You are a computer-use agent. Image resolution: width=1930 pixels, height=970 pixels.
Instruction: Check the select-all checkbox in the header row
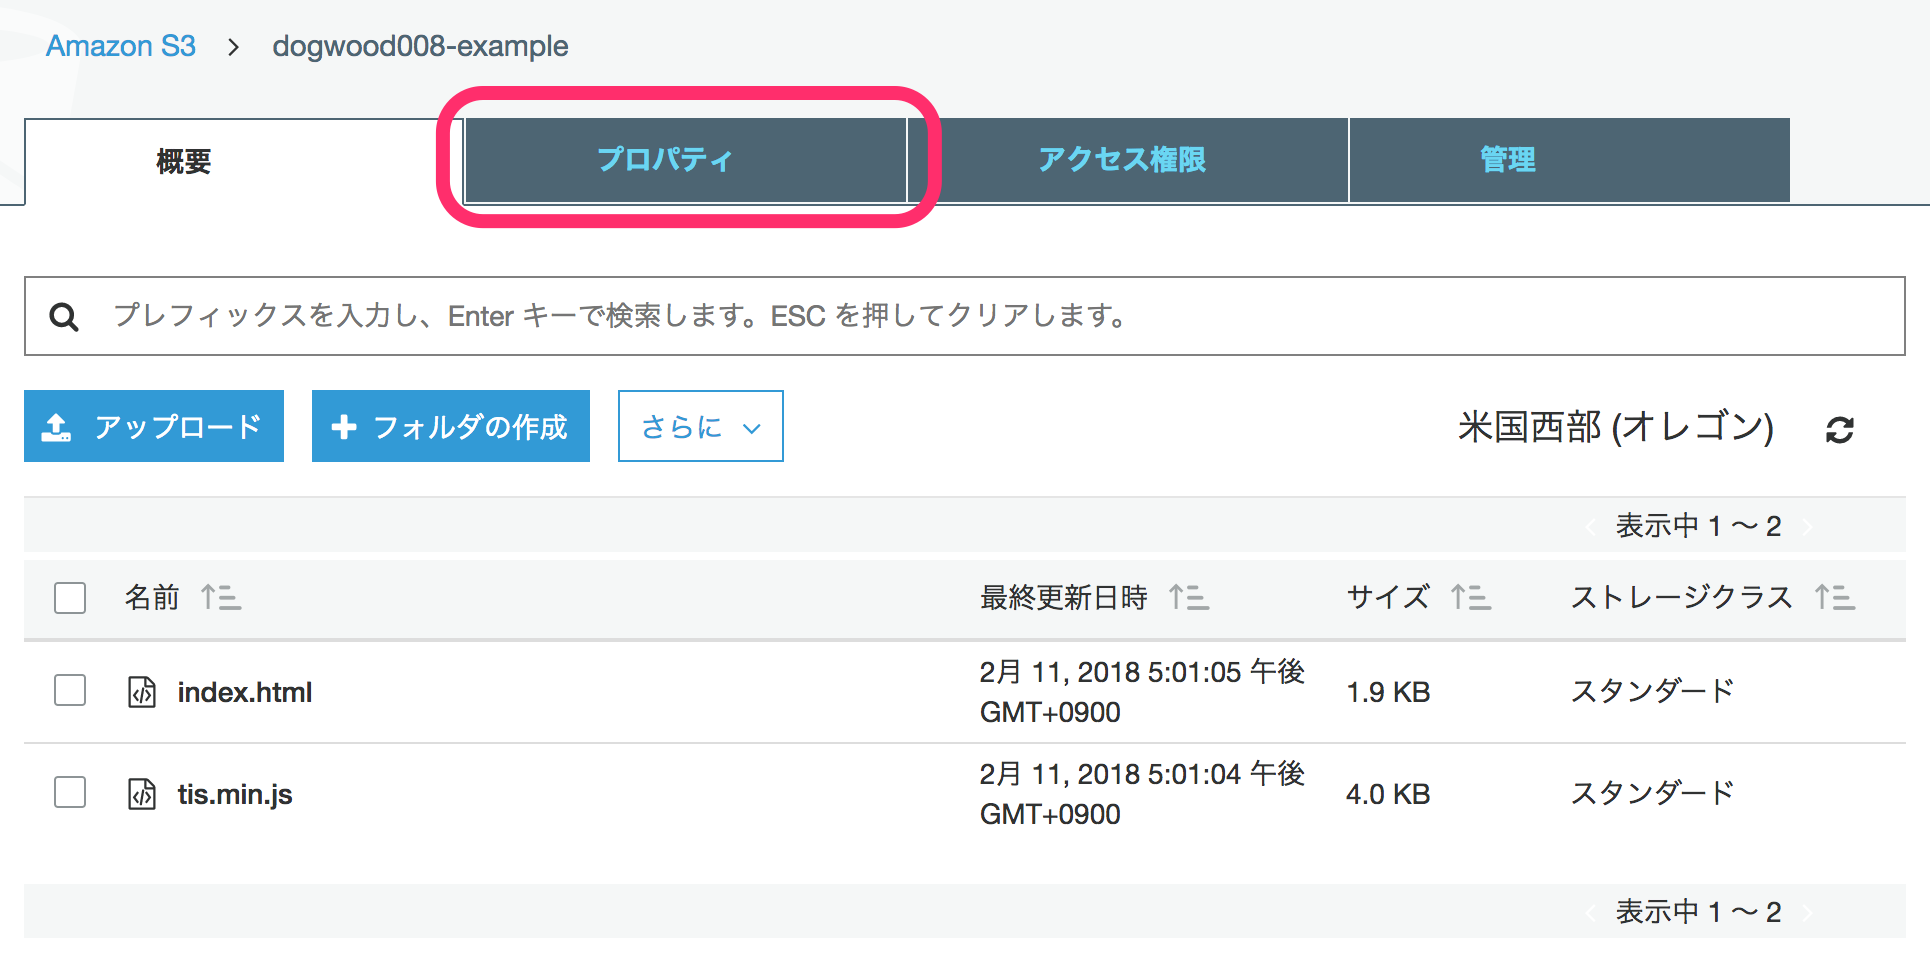pos(69,597)
